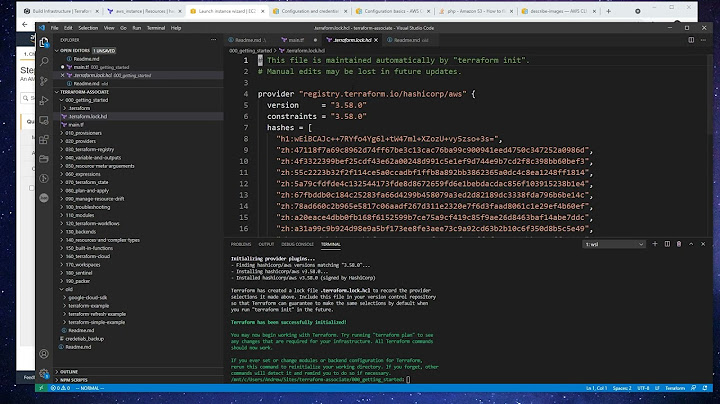Viewport: 720px width, 404px height.
Task: Open the Source Control view
Action: click(x=44, y=81)
